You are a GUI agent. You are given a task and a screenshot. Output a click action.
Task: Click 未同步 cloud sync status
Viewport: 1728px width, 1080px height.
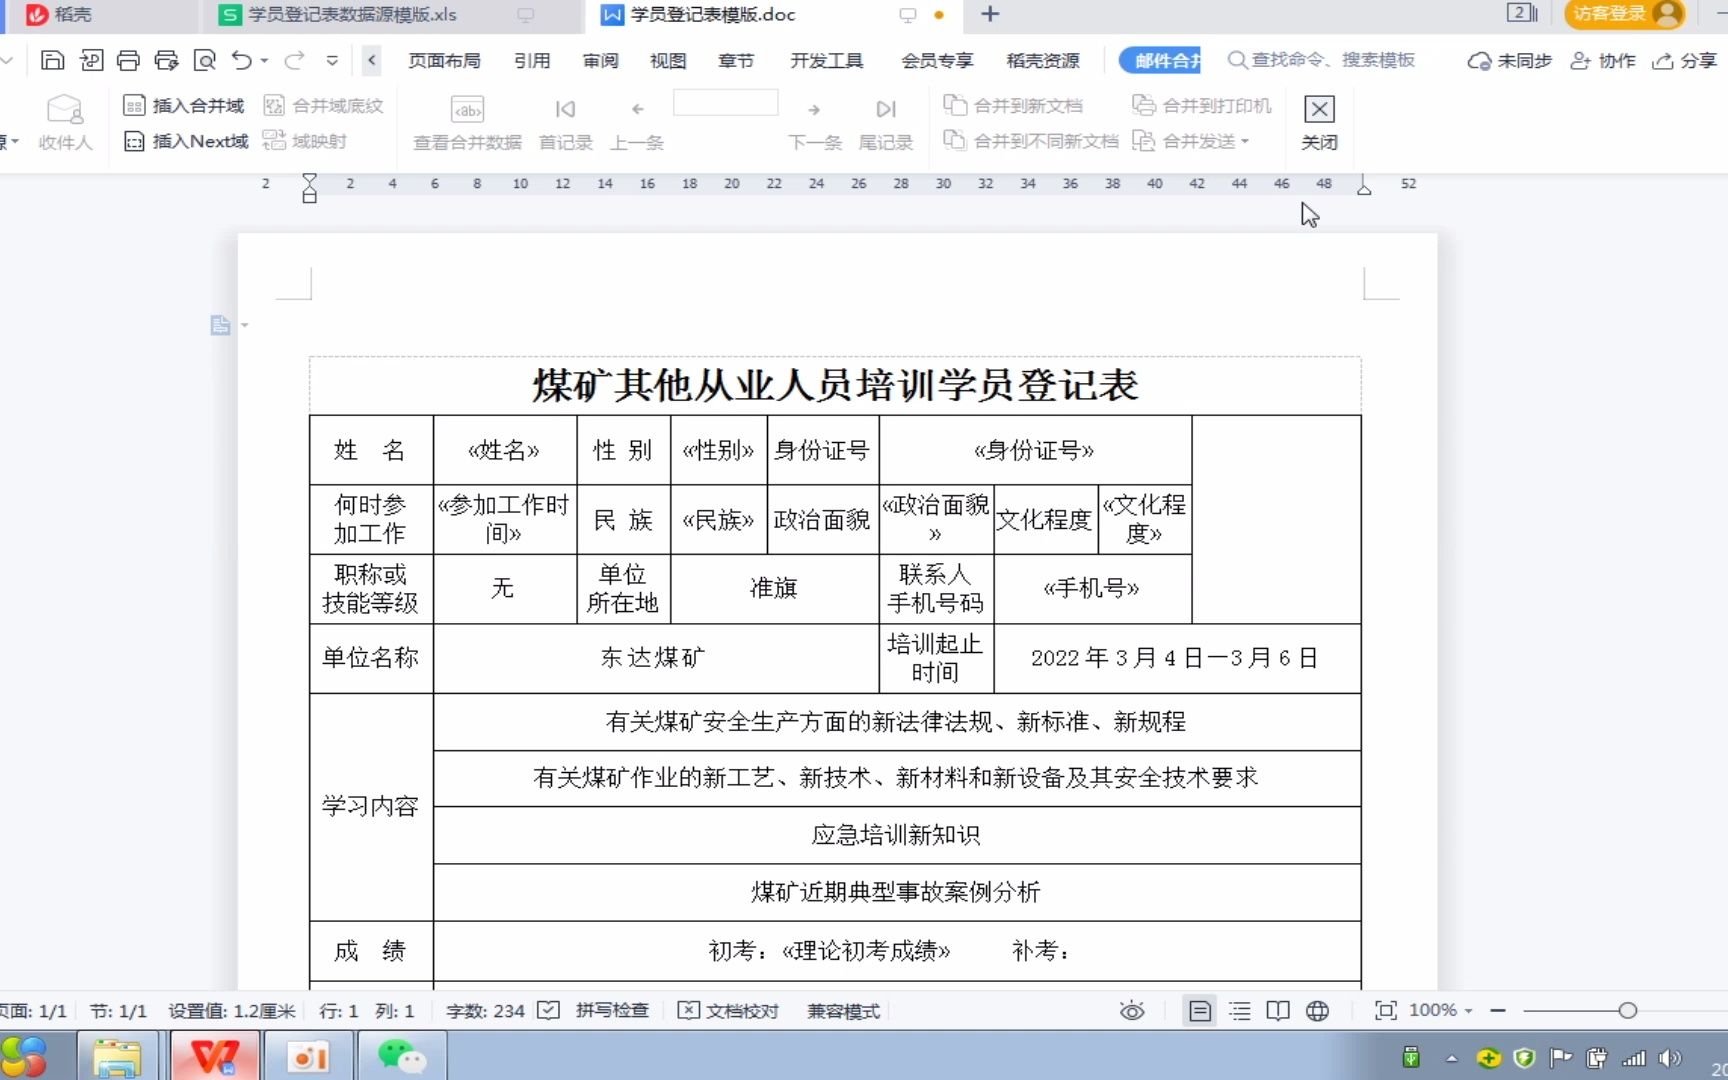[x=1509, y=61]
